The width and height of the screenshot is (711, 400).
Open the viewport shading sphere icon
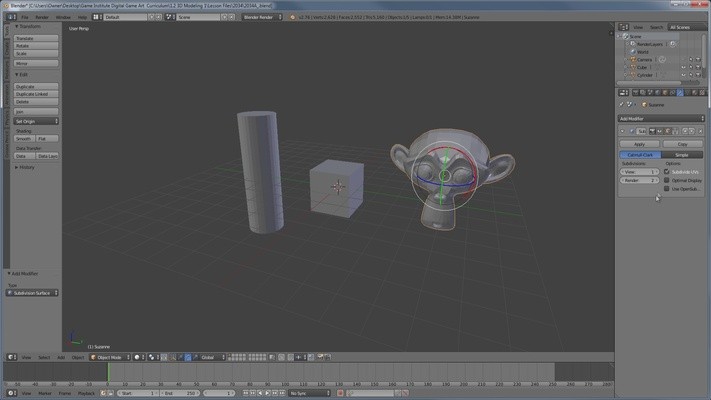click(138, 357)
